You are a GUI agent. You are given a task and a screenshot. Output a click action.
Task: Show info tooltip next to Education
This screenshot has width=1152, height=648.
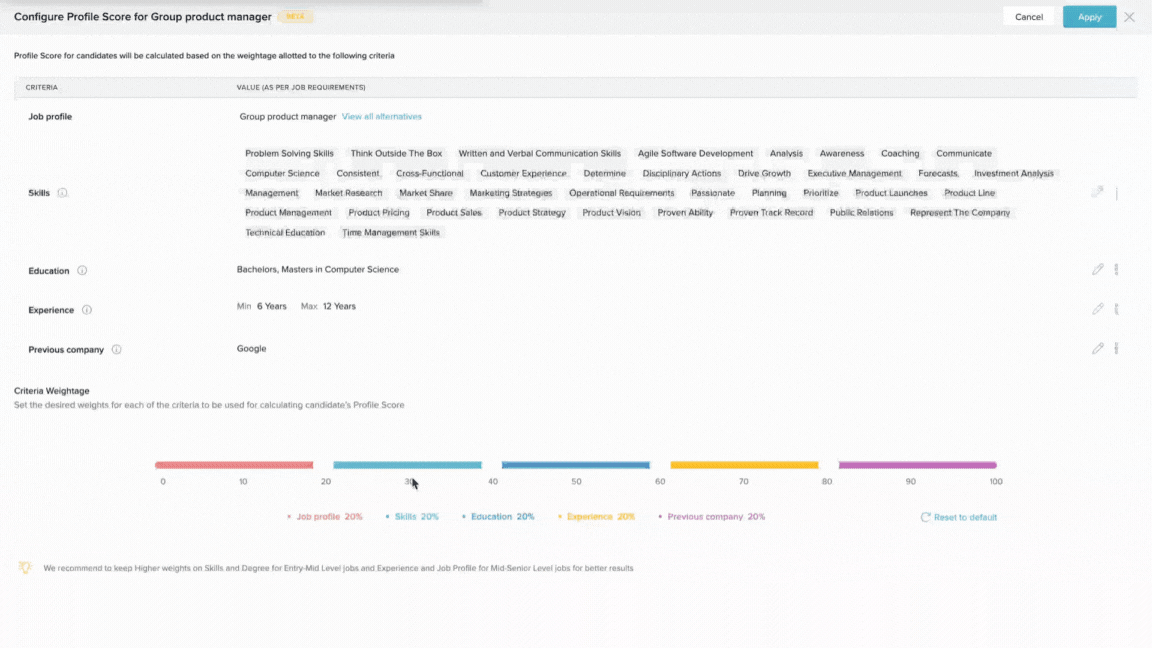(x=82, y=270)
